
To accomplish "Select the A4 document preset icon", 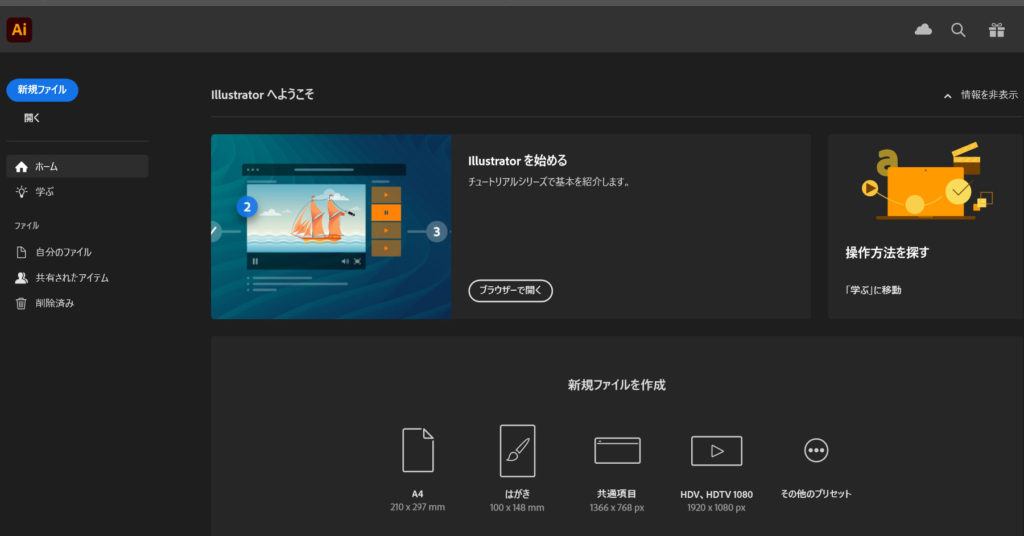I will click(417, 450).
